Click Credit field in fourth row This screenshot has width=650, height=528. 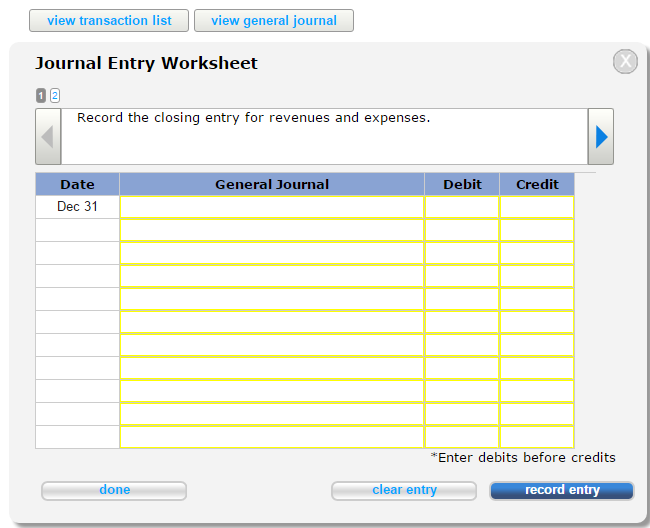(537, 276)
